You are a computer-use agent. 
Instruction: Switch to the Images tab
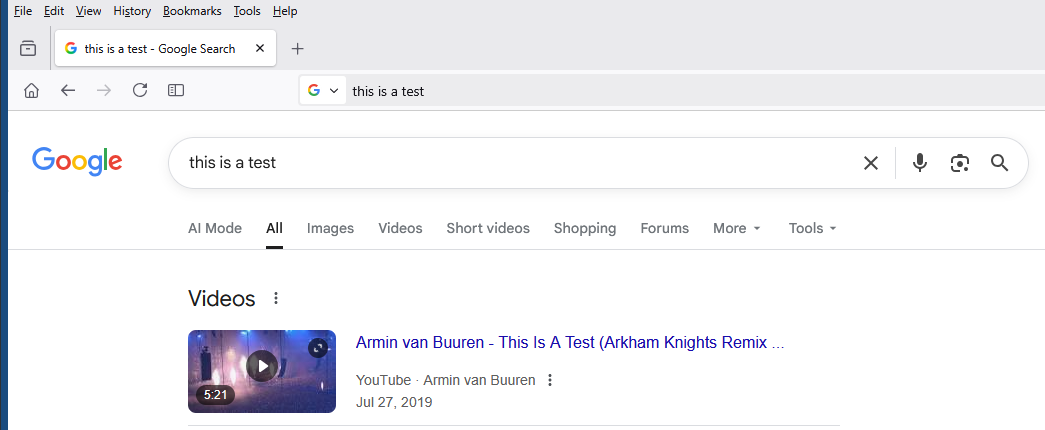[330, 228]
